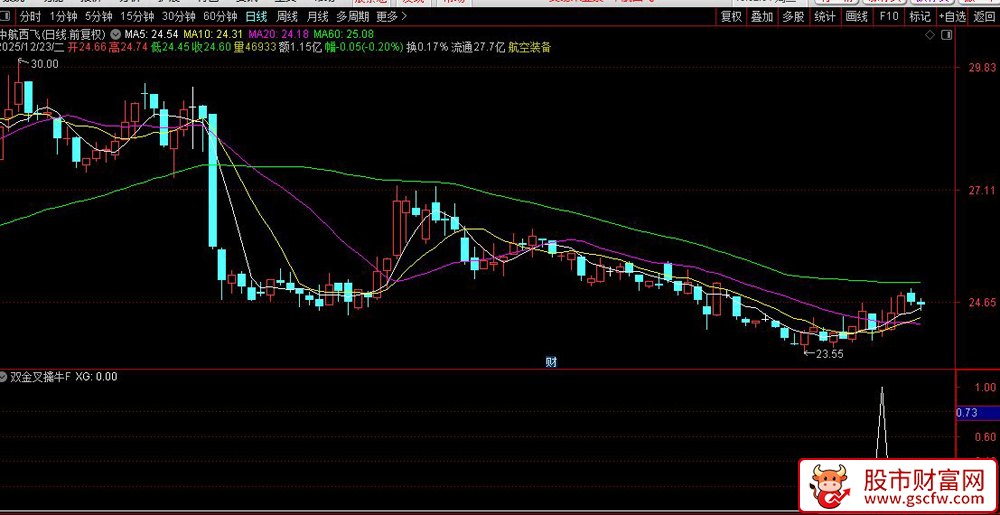Screen dimensions: 1000x515
Task: Open 多股 multi-stock view
Action: 793,17
